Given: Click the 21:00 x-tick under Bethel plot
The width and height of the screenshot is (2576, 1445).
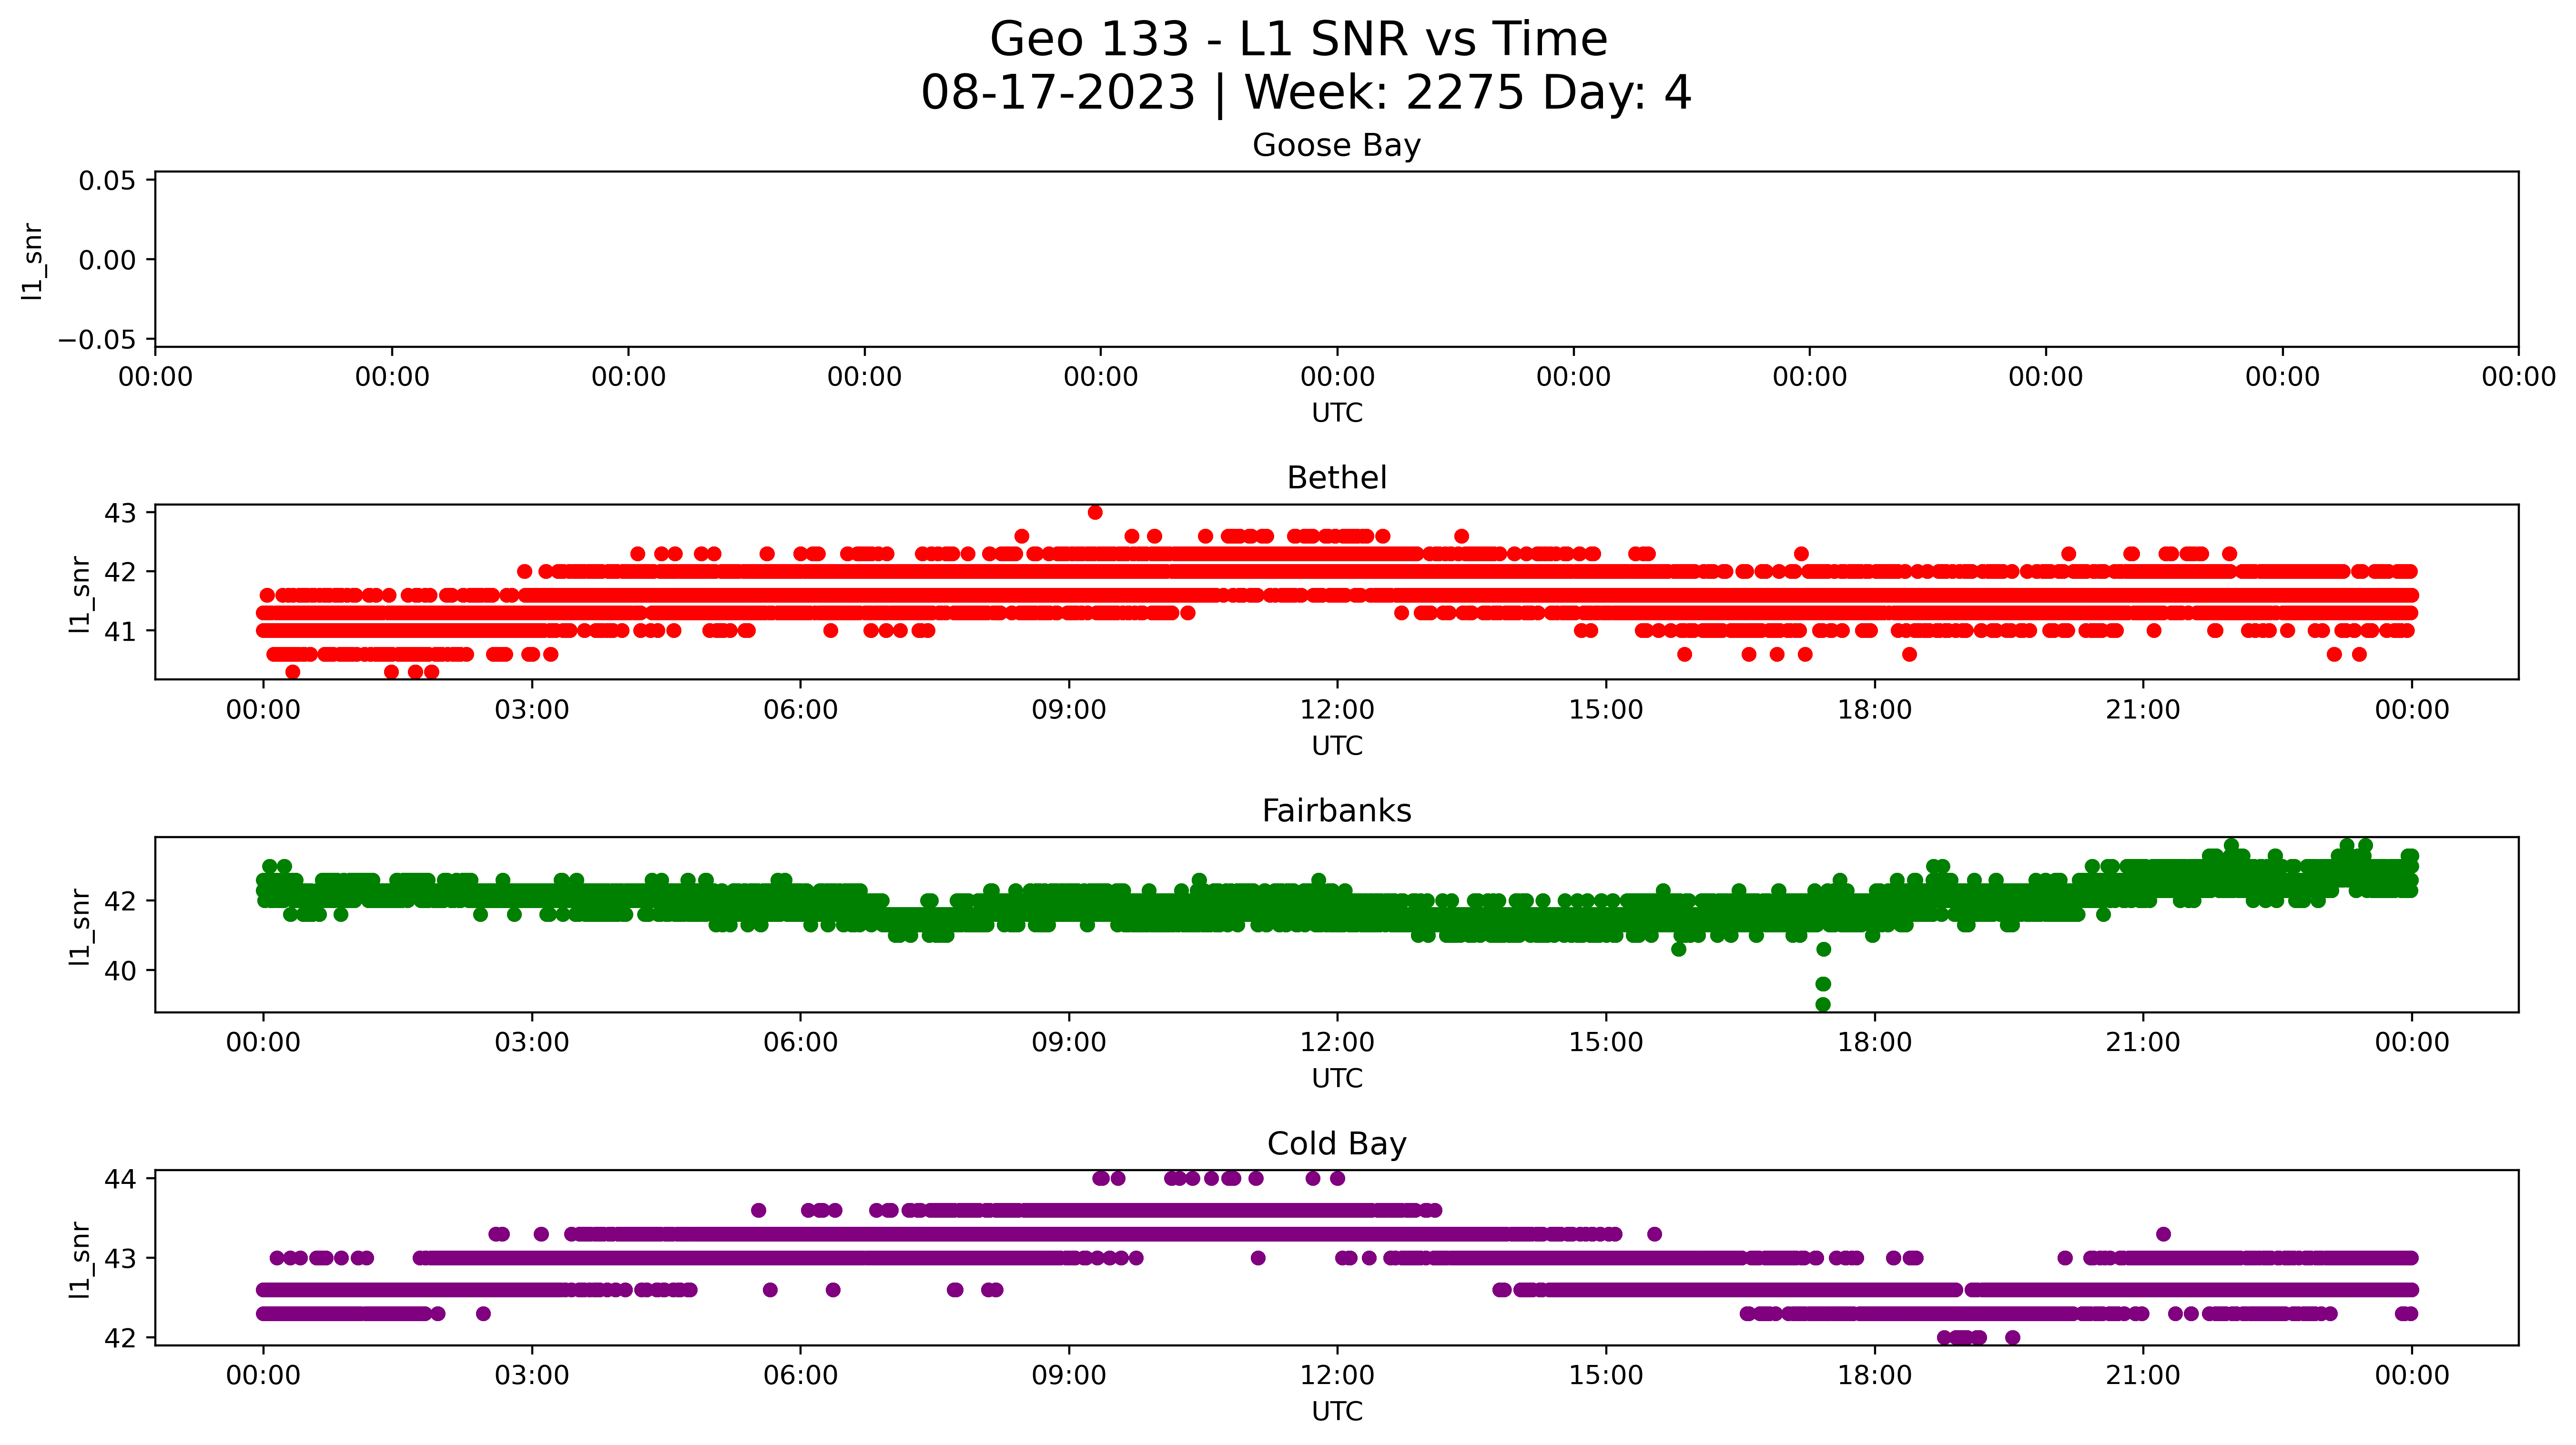Looking at the screenshot, I should (x=2143, y=710).
